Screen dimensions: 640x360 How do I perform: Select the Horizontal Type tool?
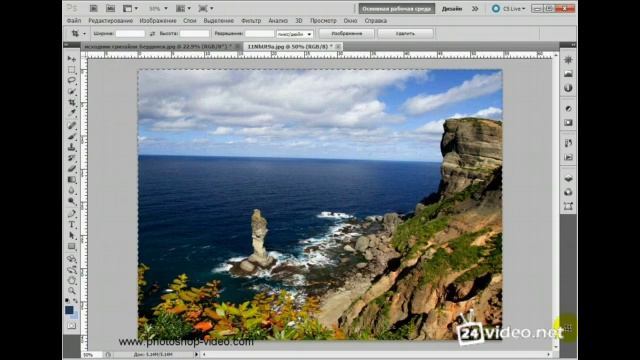click(x=72, y=224)
